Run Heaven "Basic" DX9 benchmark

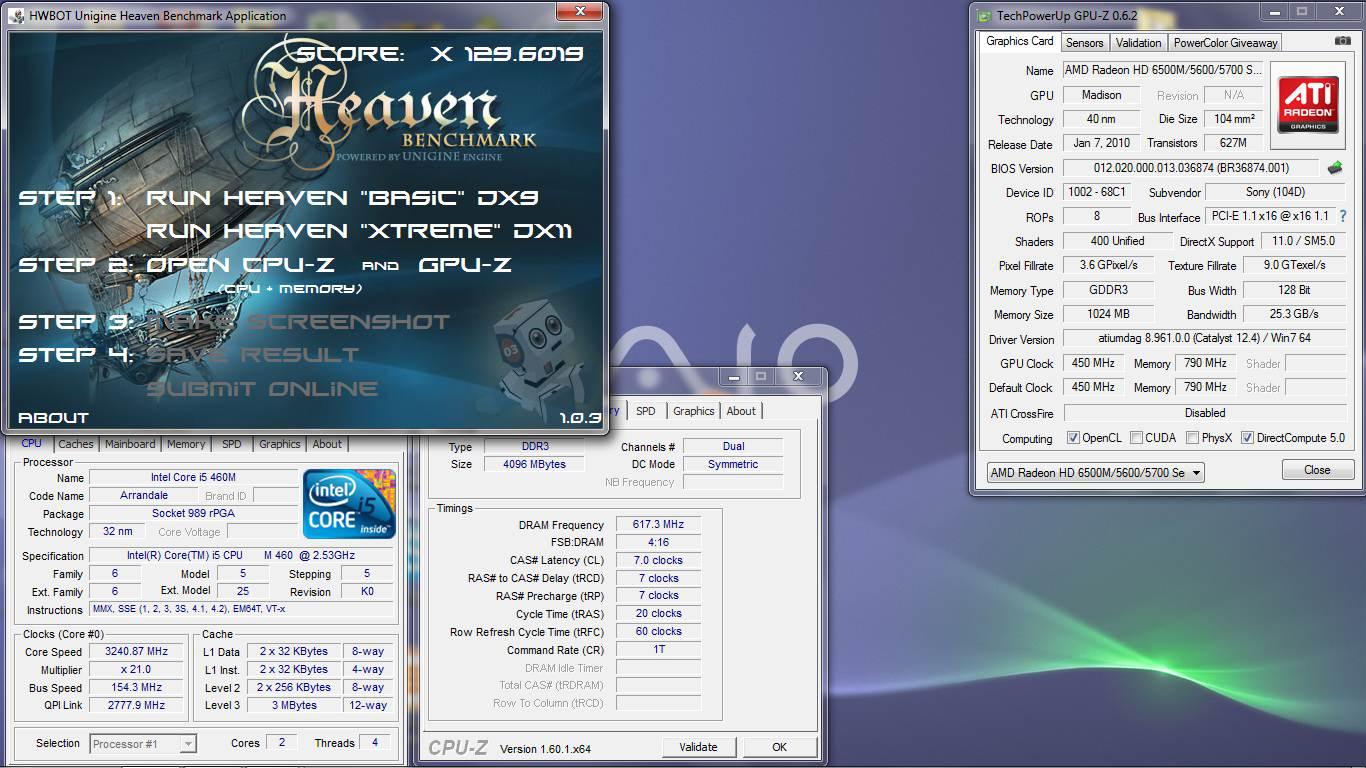[343, 198]
